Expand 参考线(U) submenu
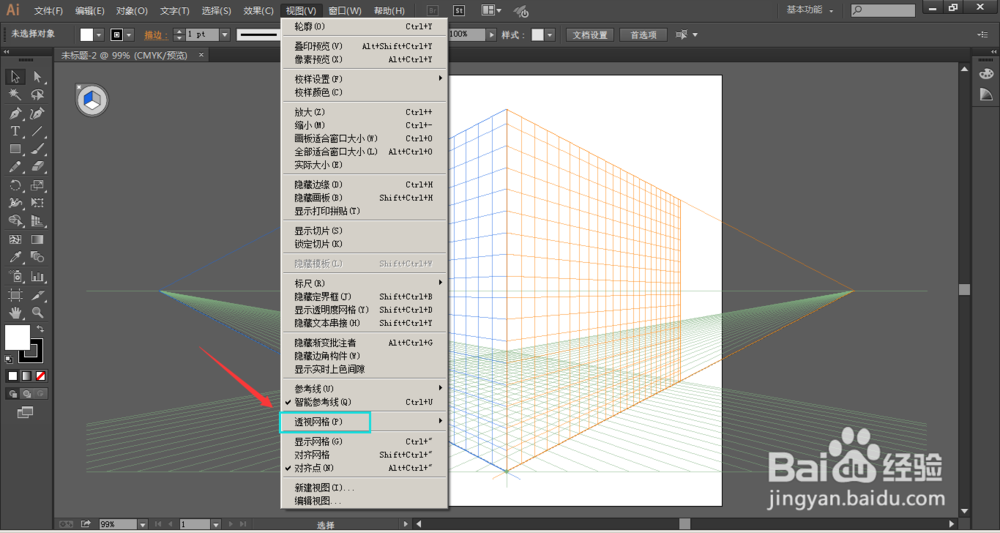 click(x=364, y=388)
